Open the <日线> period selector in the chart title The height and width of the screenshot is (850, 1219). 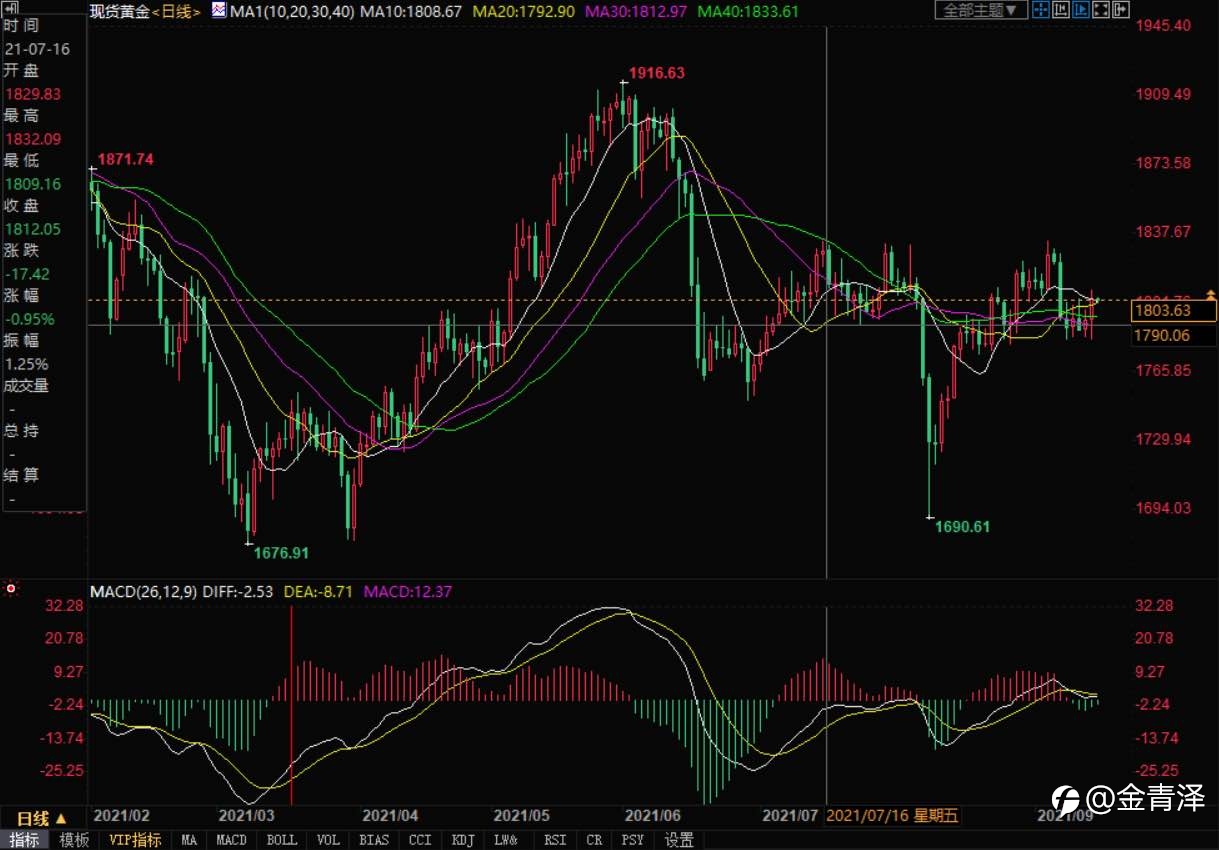pos(177,11)
